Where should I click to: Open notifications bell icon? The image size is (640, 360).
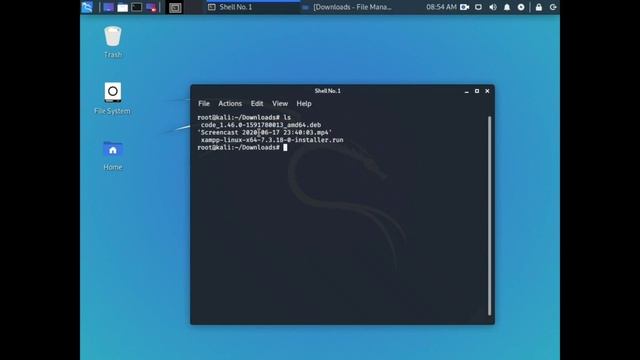(x=507, y=7)
